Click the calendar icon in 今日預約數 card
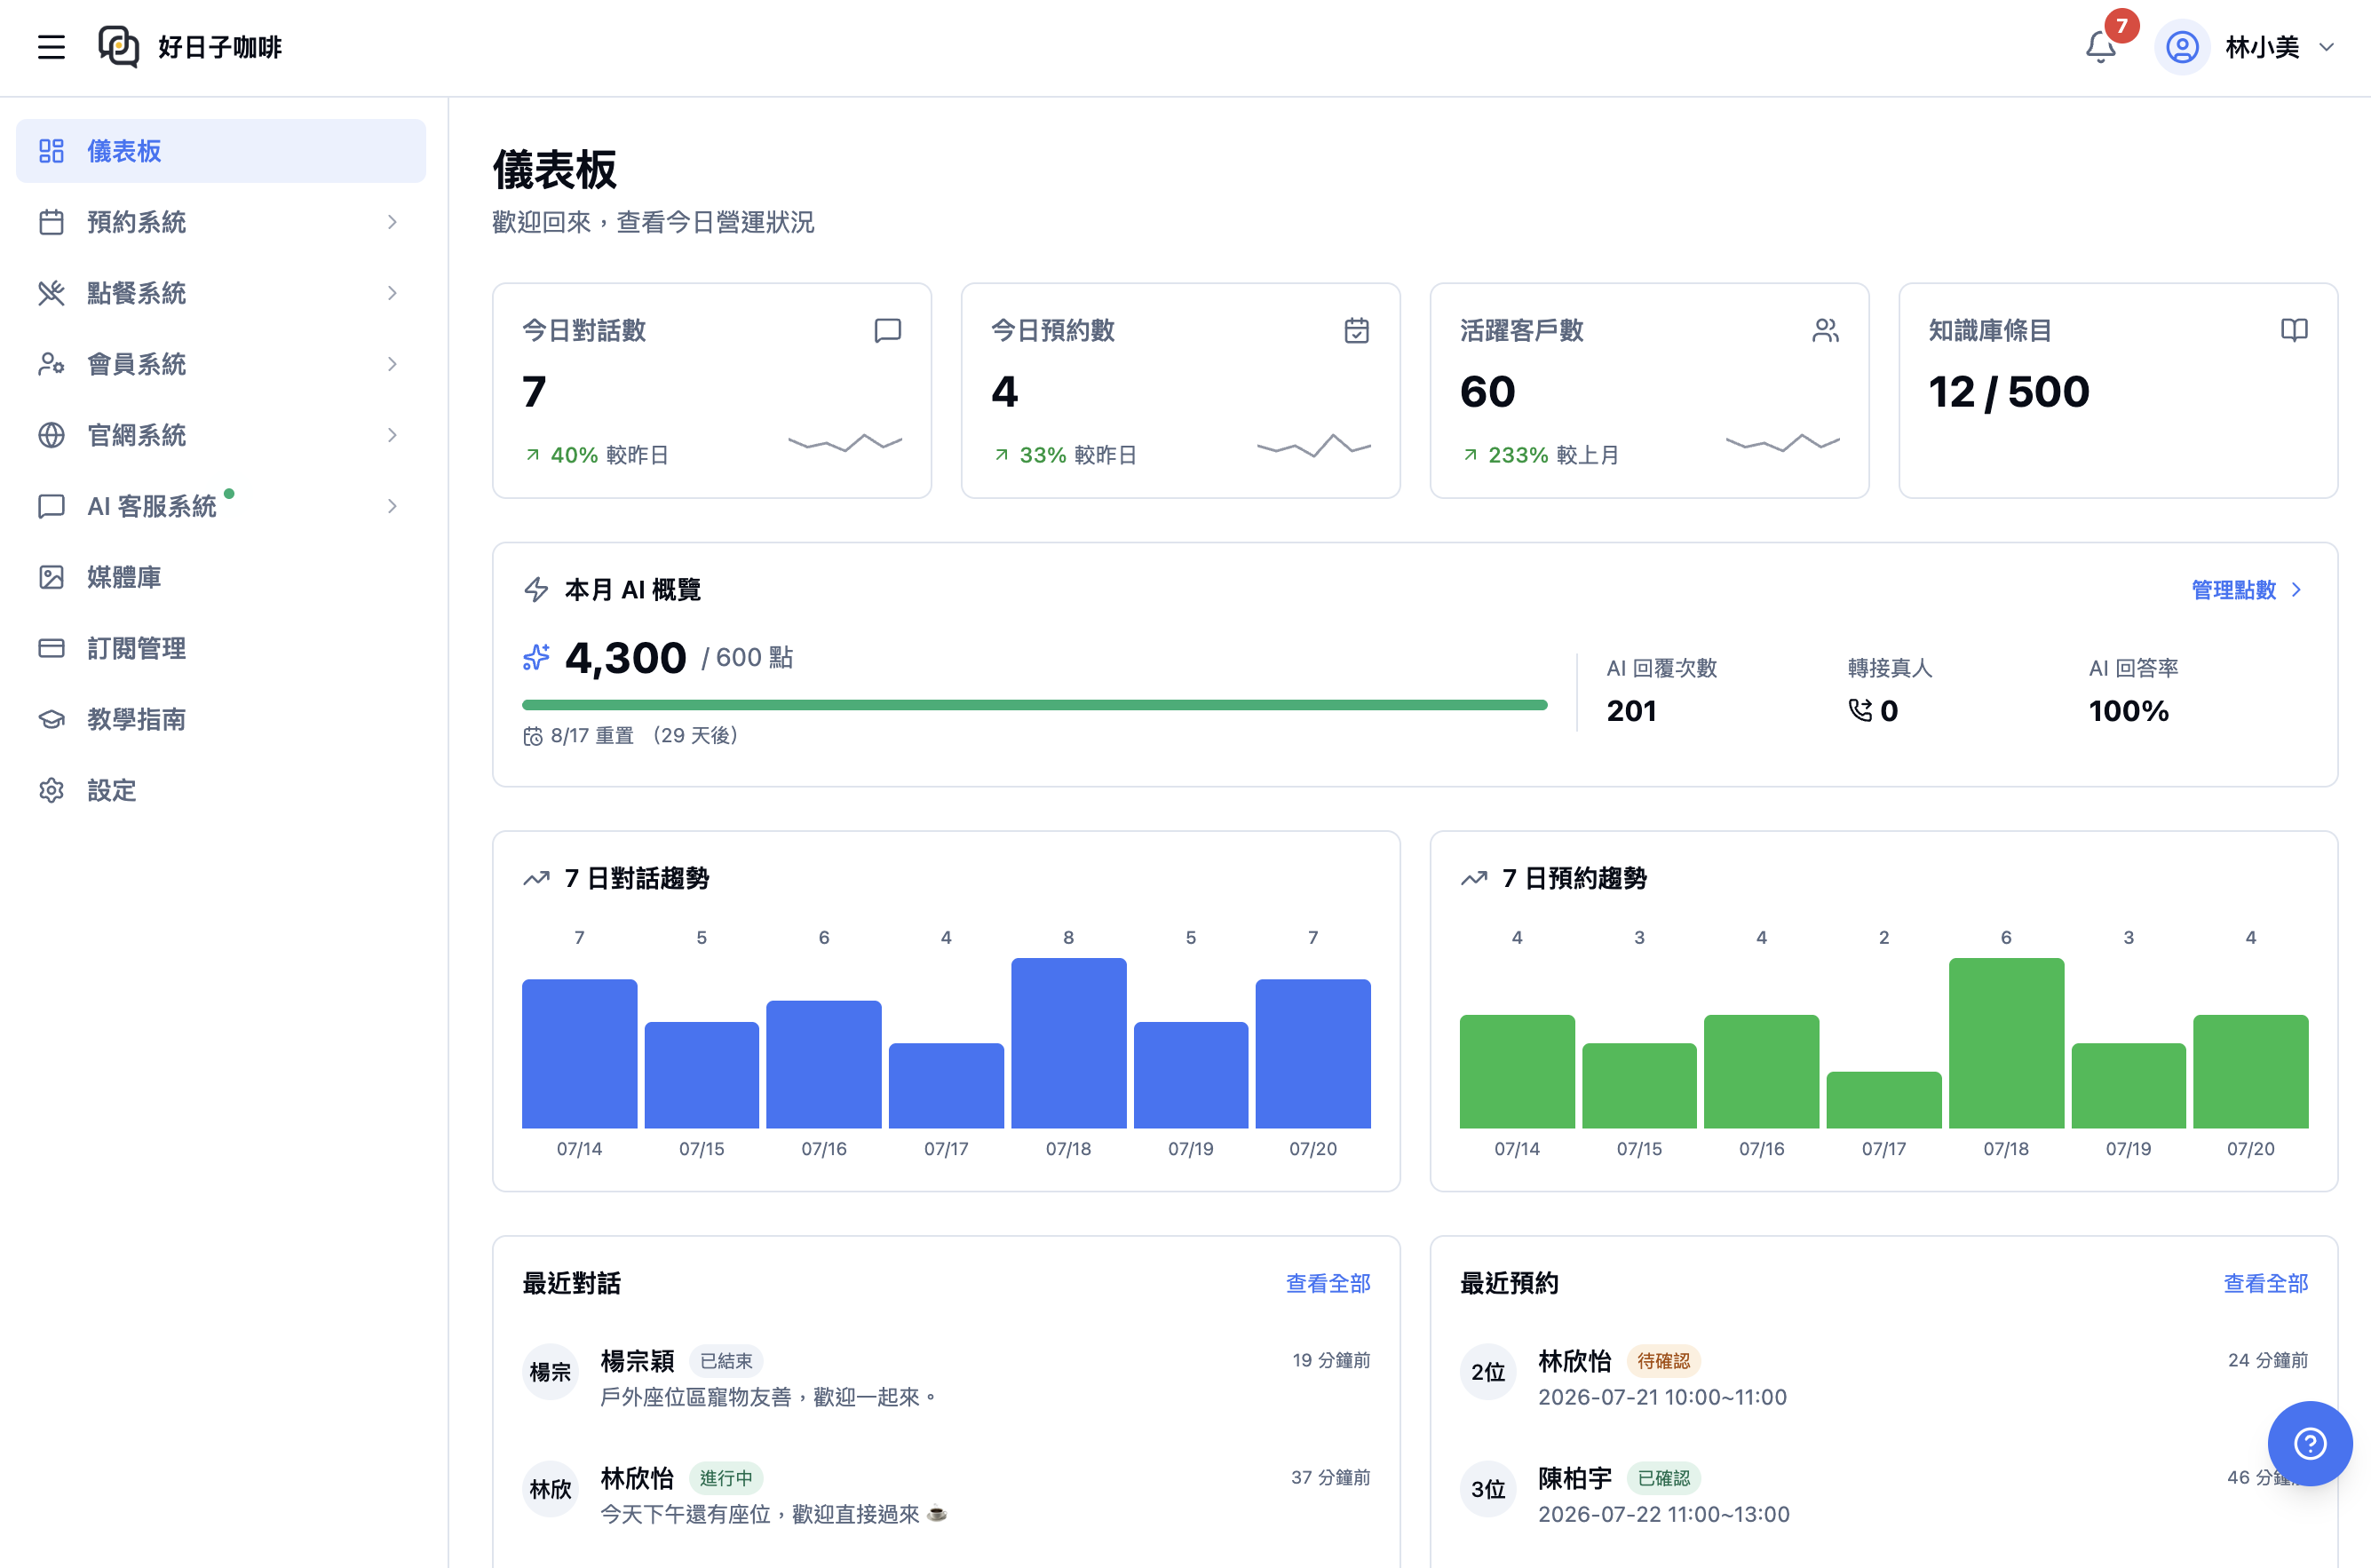 coord(1356,330)
